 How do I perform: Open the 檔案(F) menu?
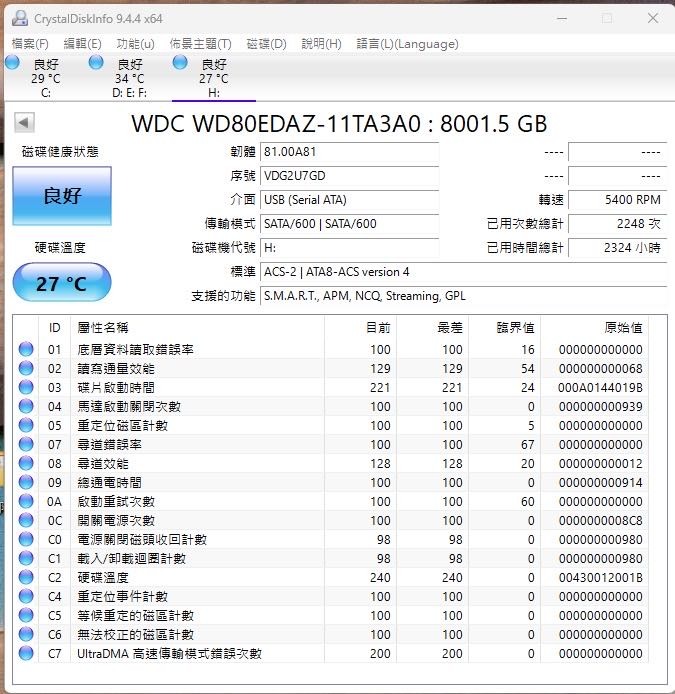[30, 44]
